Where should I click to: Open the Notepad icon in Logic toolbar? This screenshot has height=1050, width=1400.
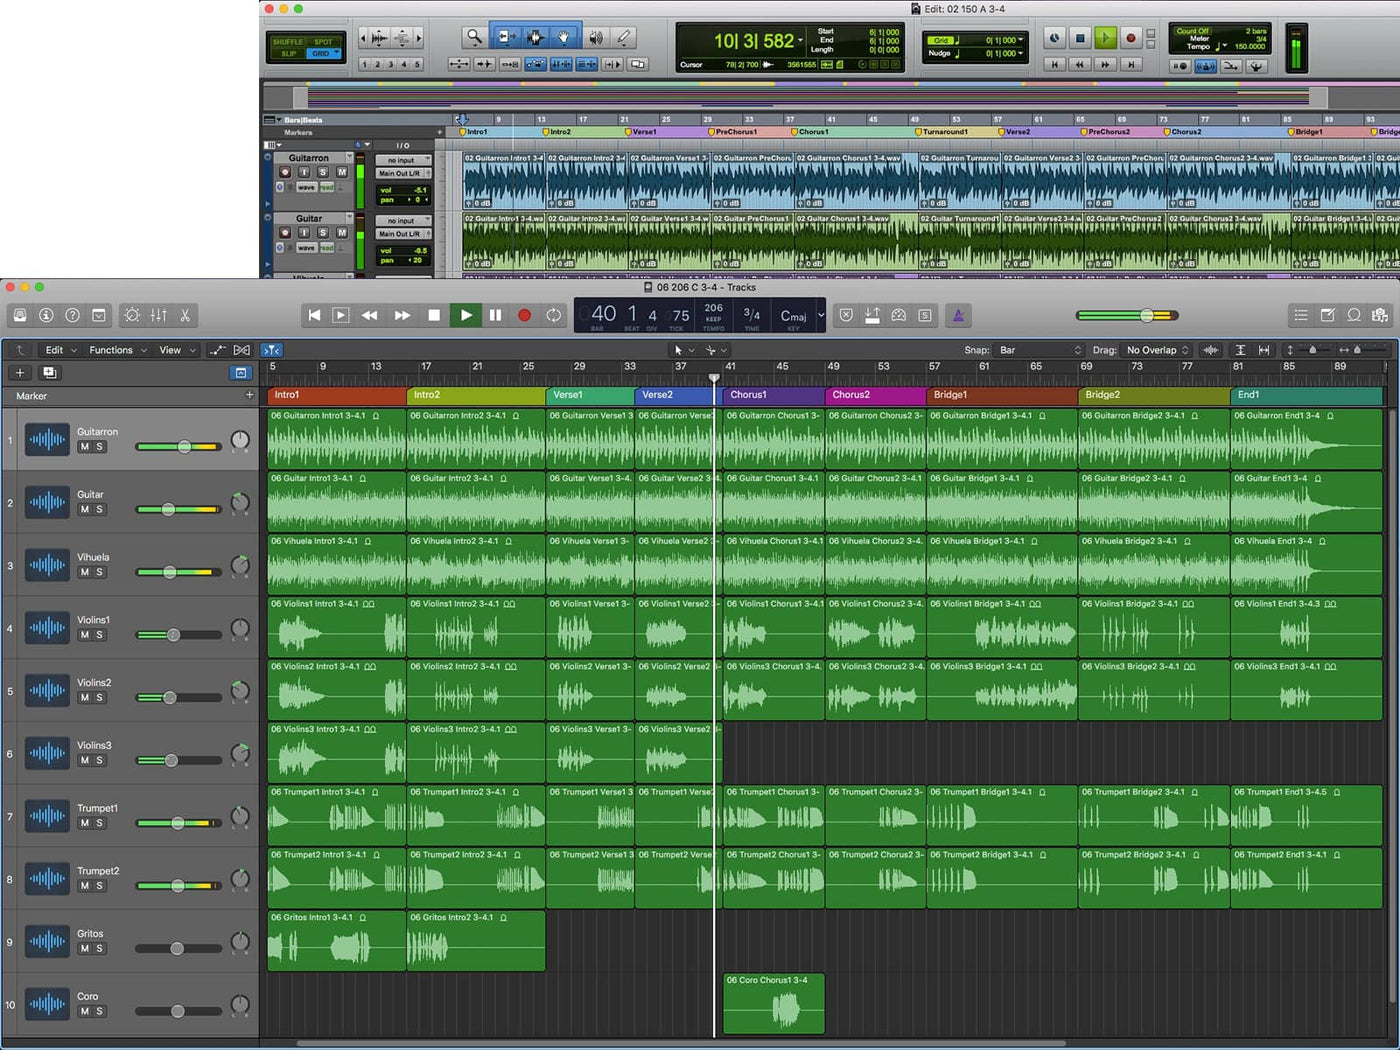click(x=1327, y=315)
